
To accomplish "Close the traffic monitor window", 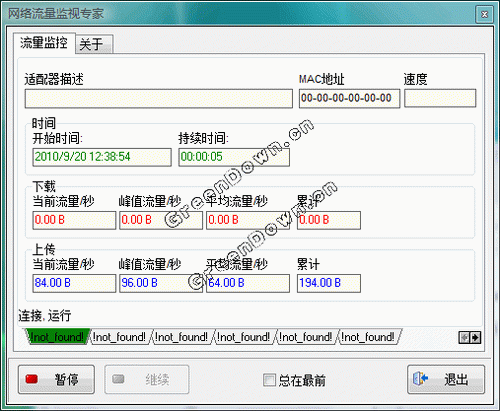I will point(484,14).
